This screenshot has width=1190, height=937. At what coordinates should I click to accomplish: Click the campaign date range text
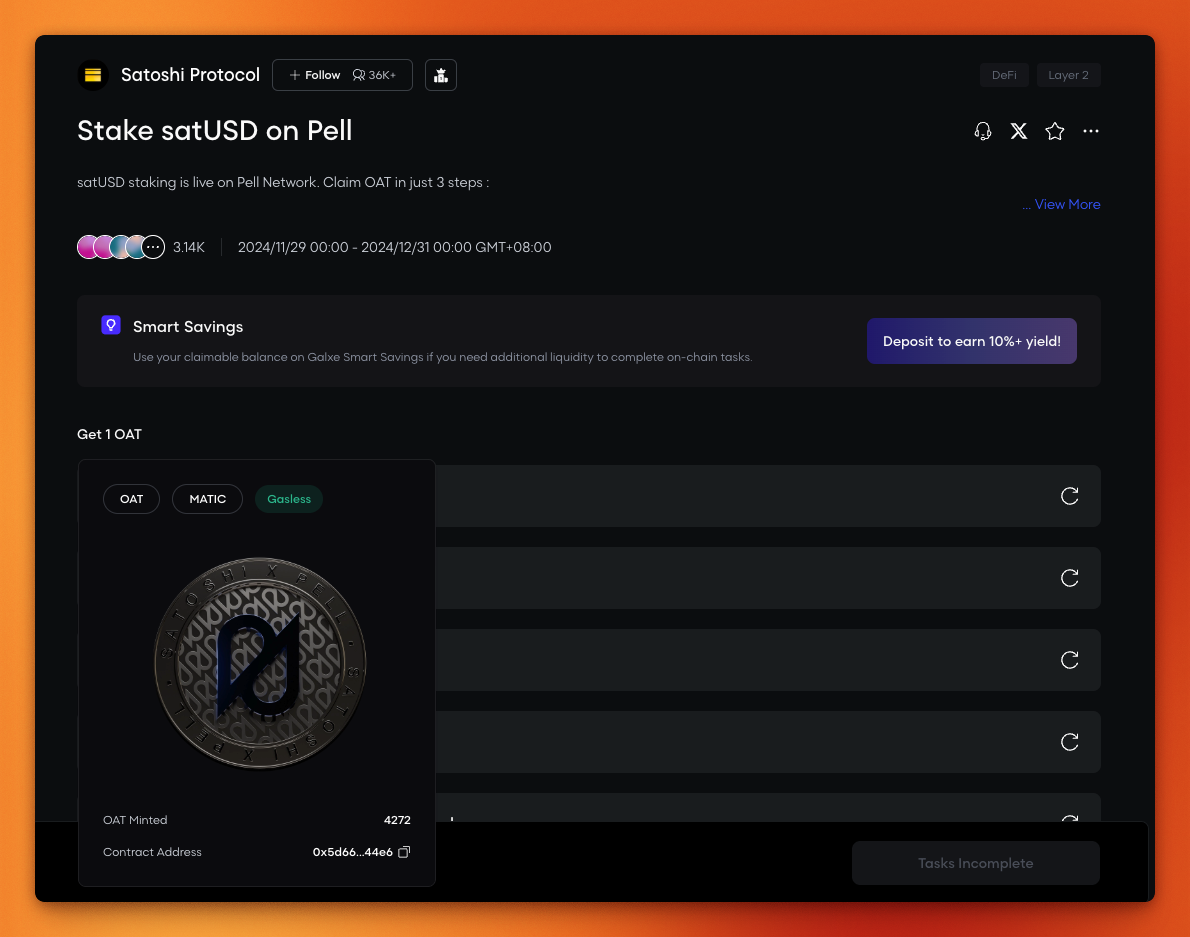[x=395, y=247]
